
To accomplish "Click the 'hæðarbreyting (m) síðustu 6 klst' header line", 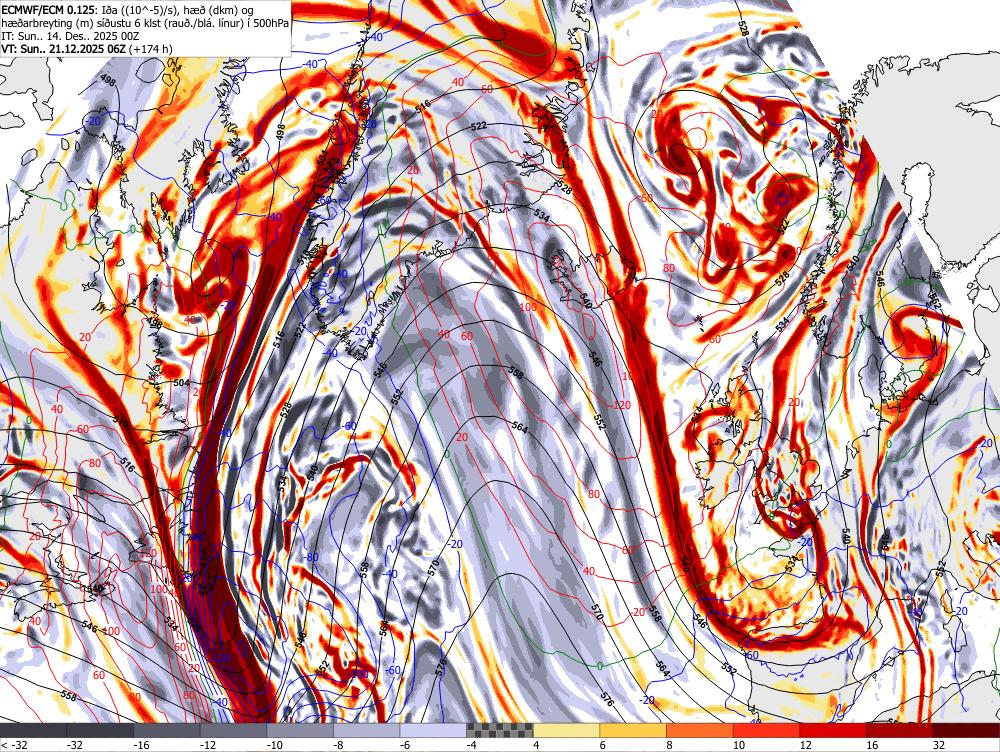I will (145, 23).
